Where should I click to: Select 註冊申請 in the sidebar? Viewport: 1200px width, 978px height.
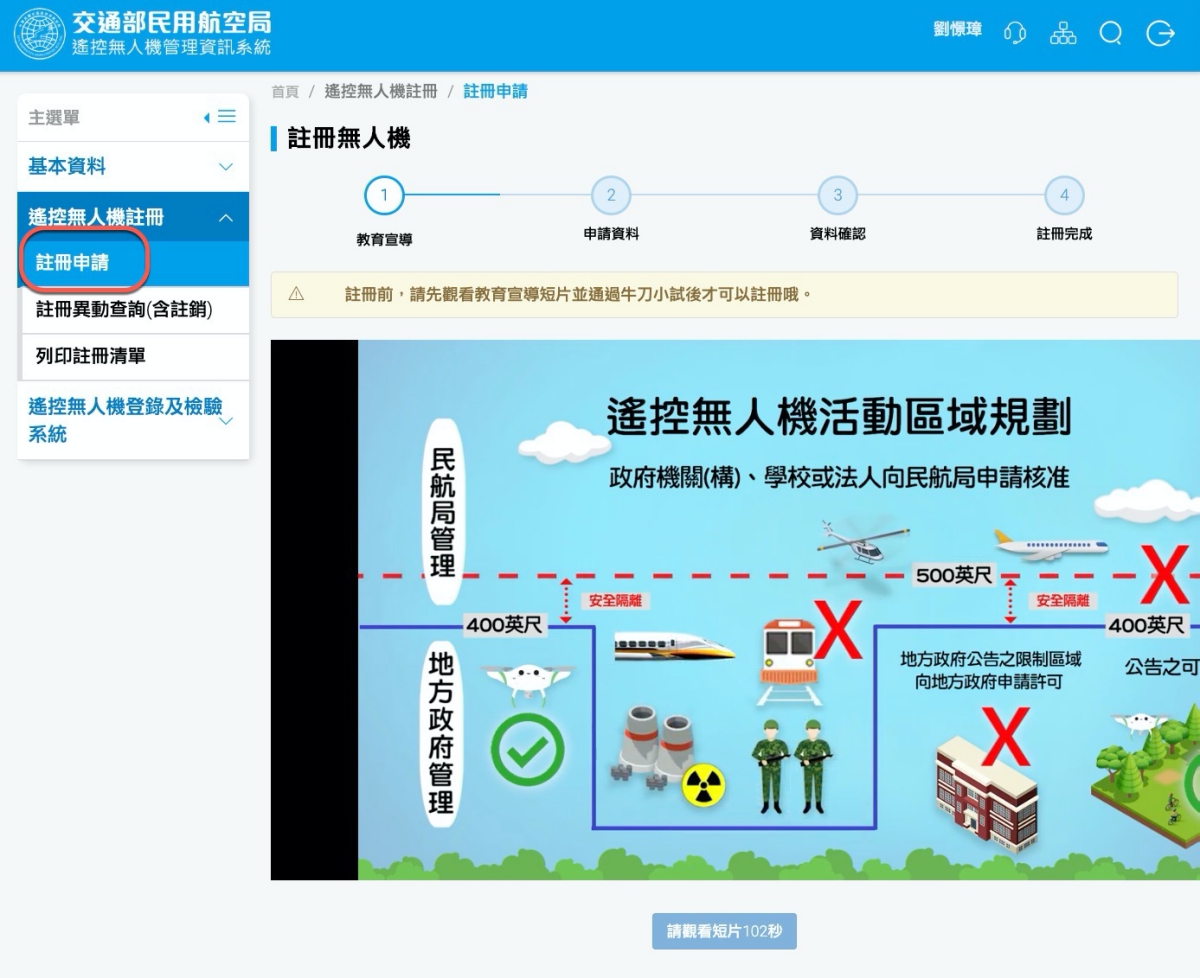(x=133, y=264)
